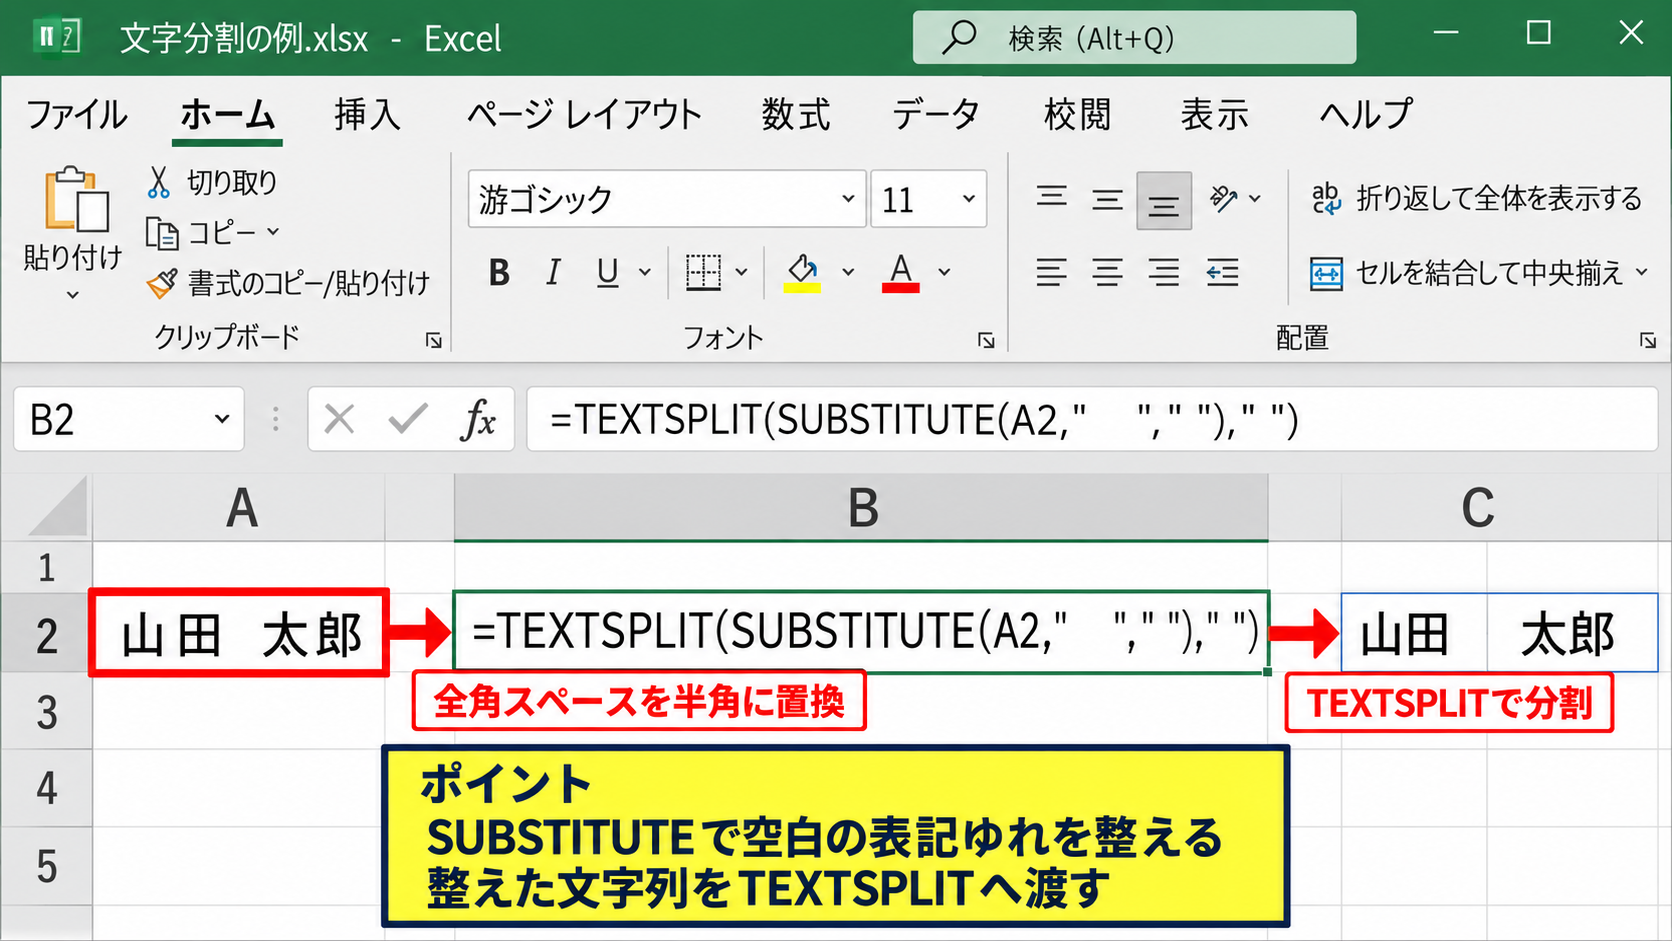
Task: Toggle wrap text (折り返して全体を表示する)
Action: click(x=1476, y=198)
